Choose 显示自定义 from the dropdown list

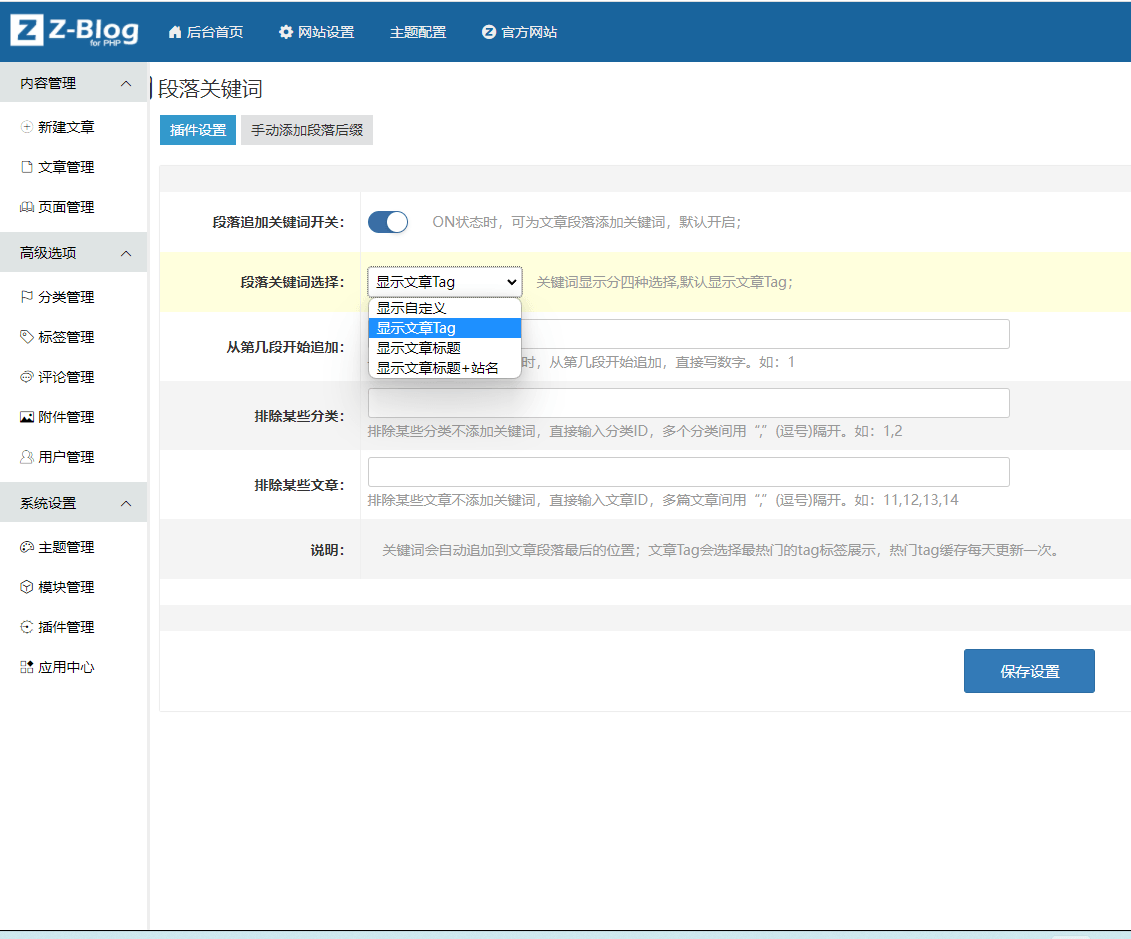point(411,308)
